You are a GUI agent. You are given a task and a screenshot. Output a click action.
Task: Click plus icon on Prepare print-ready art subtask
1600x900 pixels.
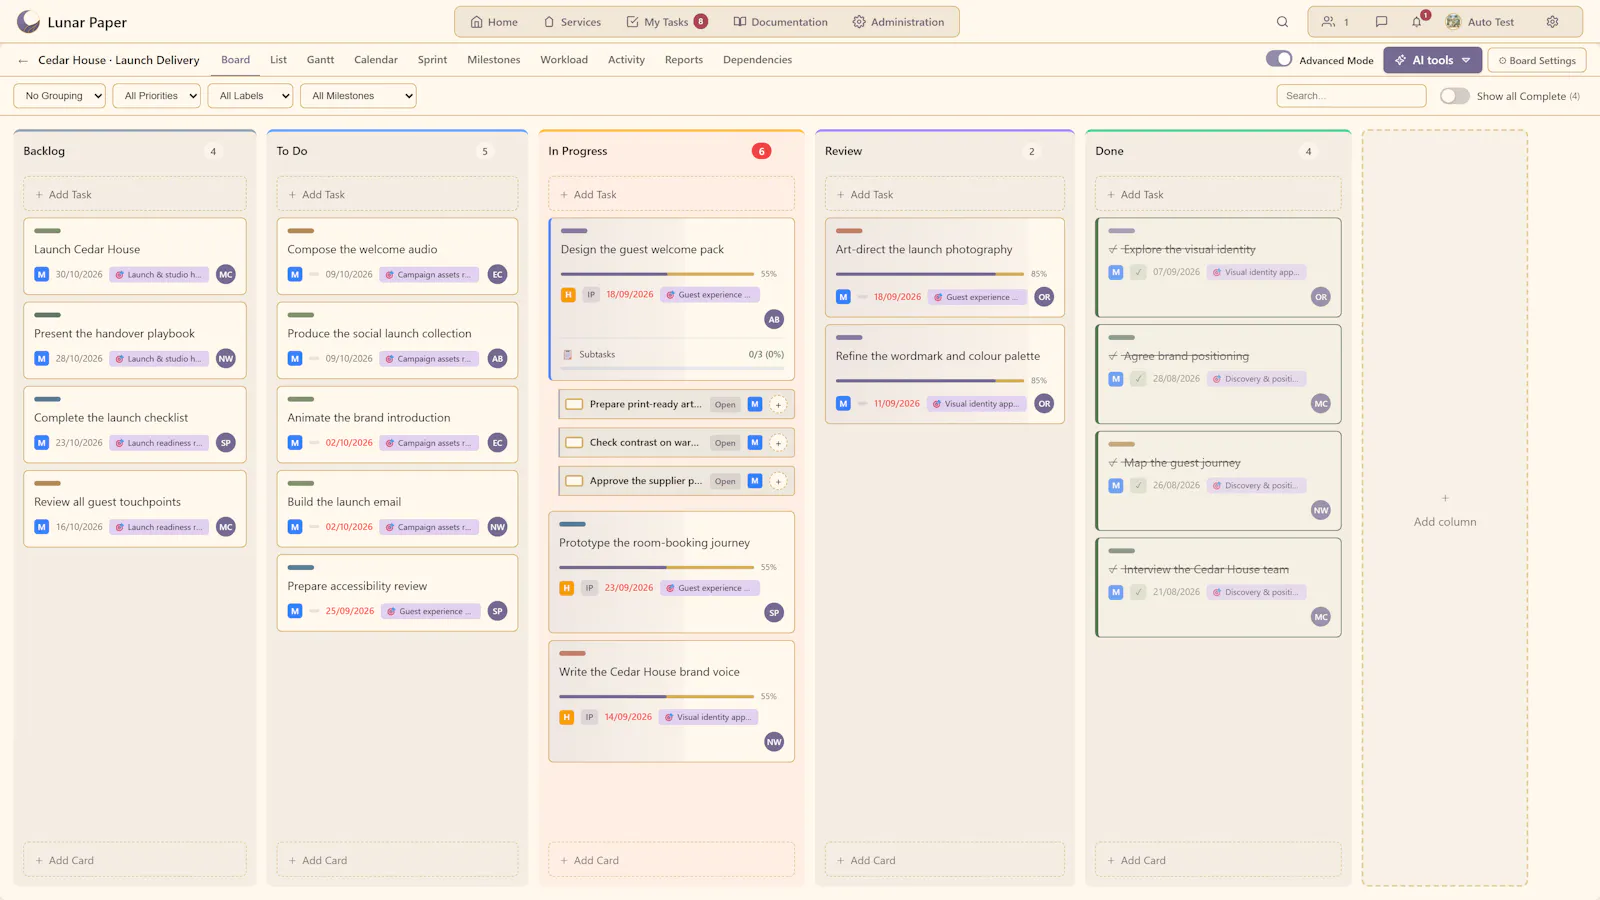click(x=778, y=405)
